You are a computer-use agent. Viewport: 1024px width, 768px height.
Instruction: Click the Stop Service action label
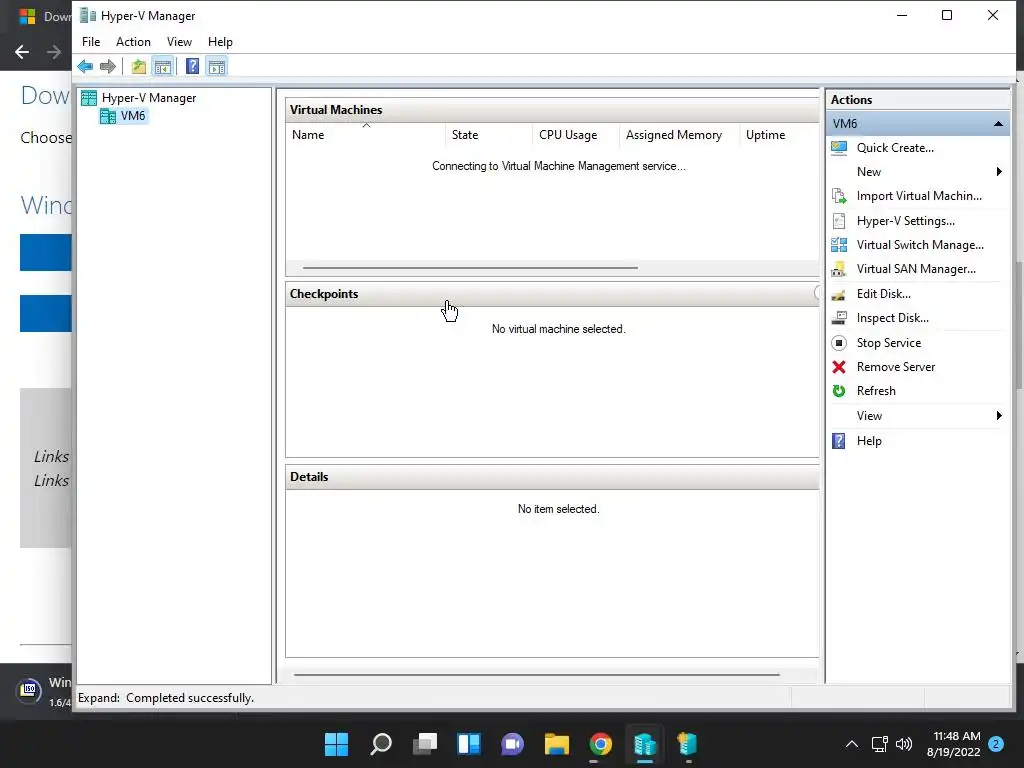pos(888,343)
